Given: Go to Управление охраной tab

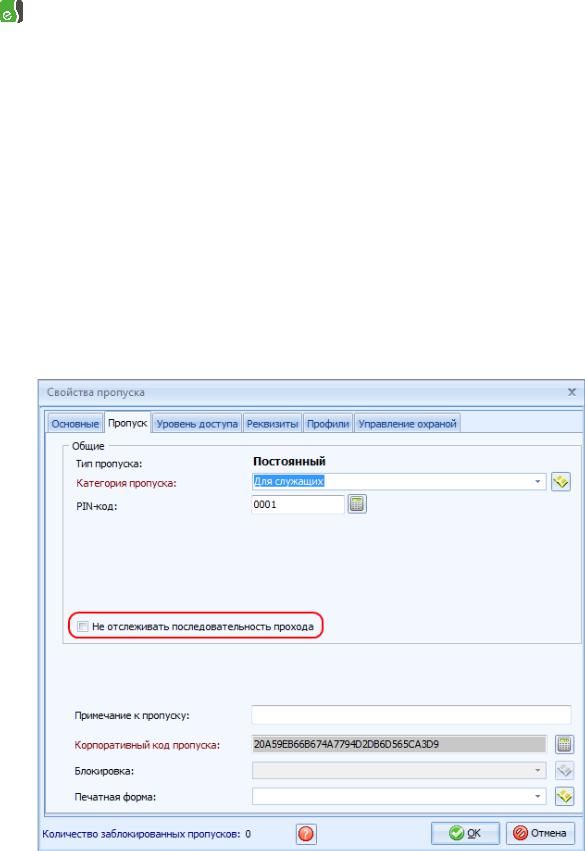Looking at the screenshot, I should pos(407,424).
